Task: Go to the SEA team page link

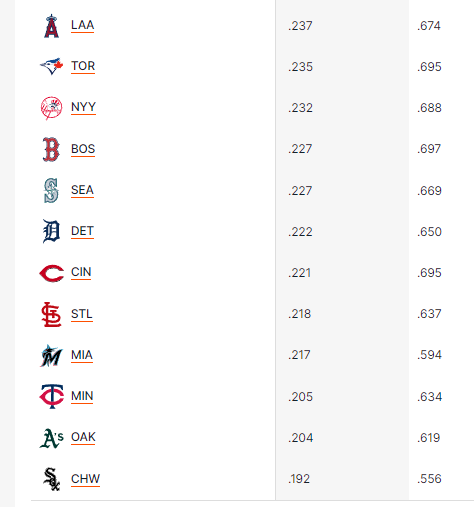Action: coord(82,190)
